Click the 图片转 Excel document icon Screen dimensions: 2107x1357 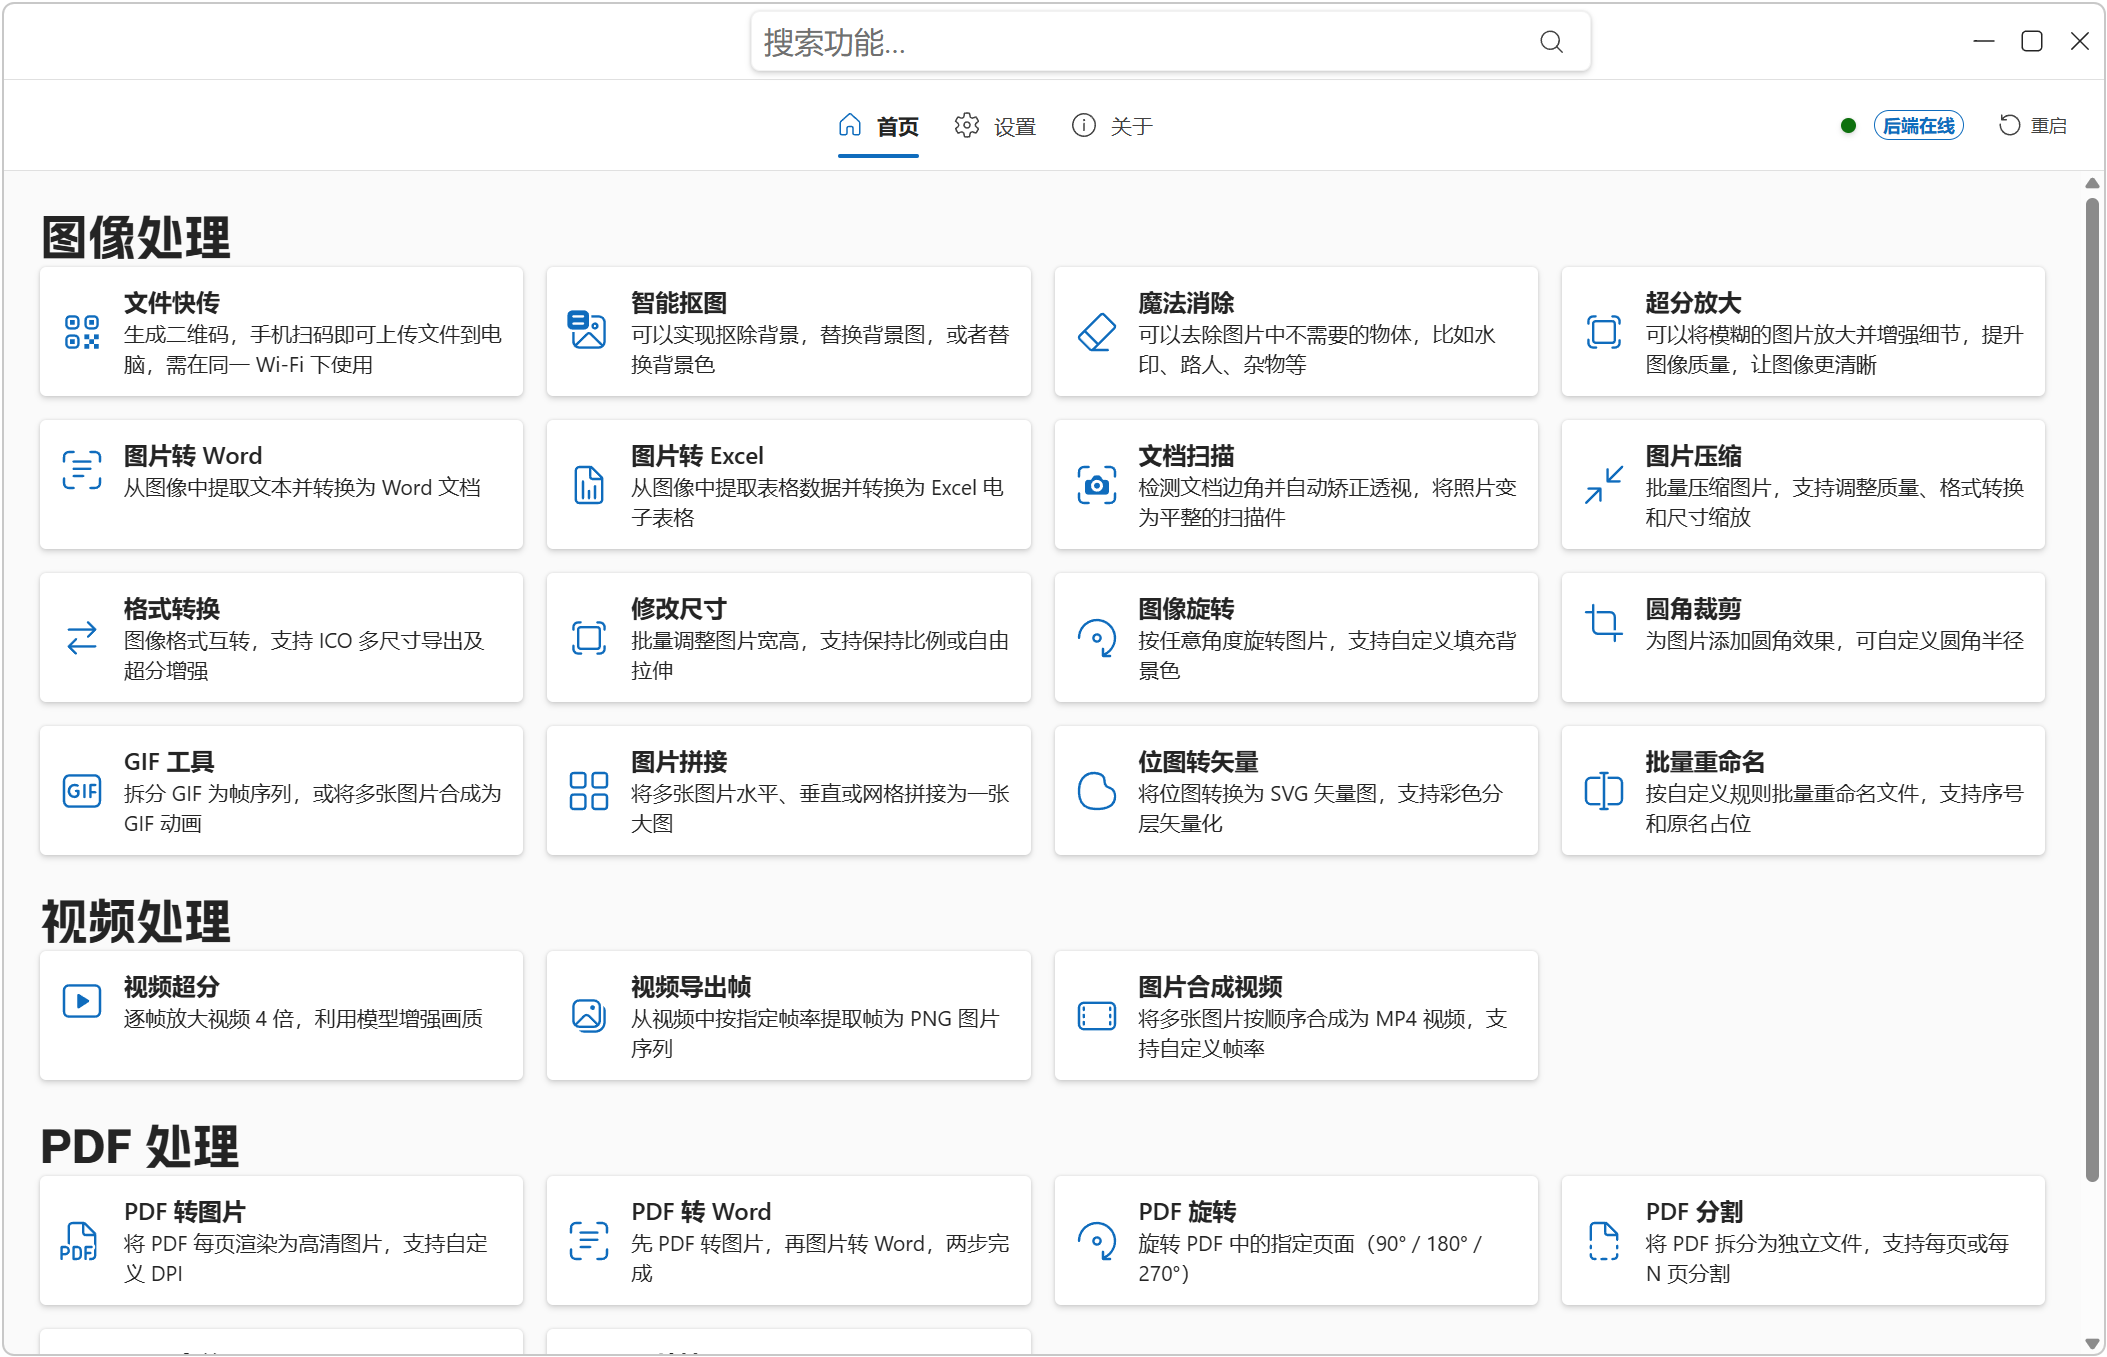[x=589, y=485]
